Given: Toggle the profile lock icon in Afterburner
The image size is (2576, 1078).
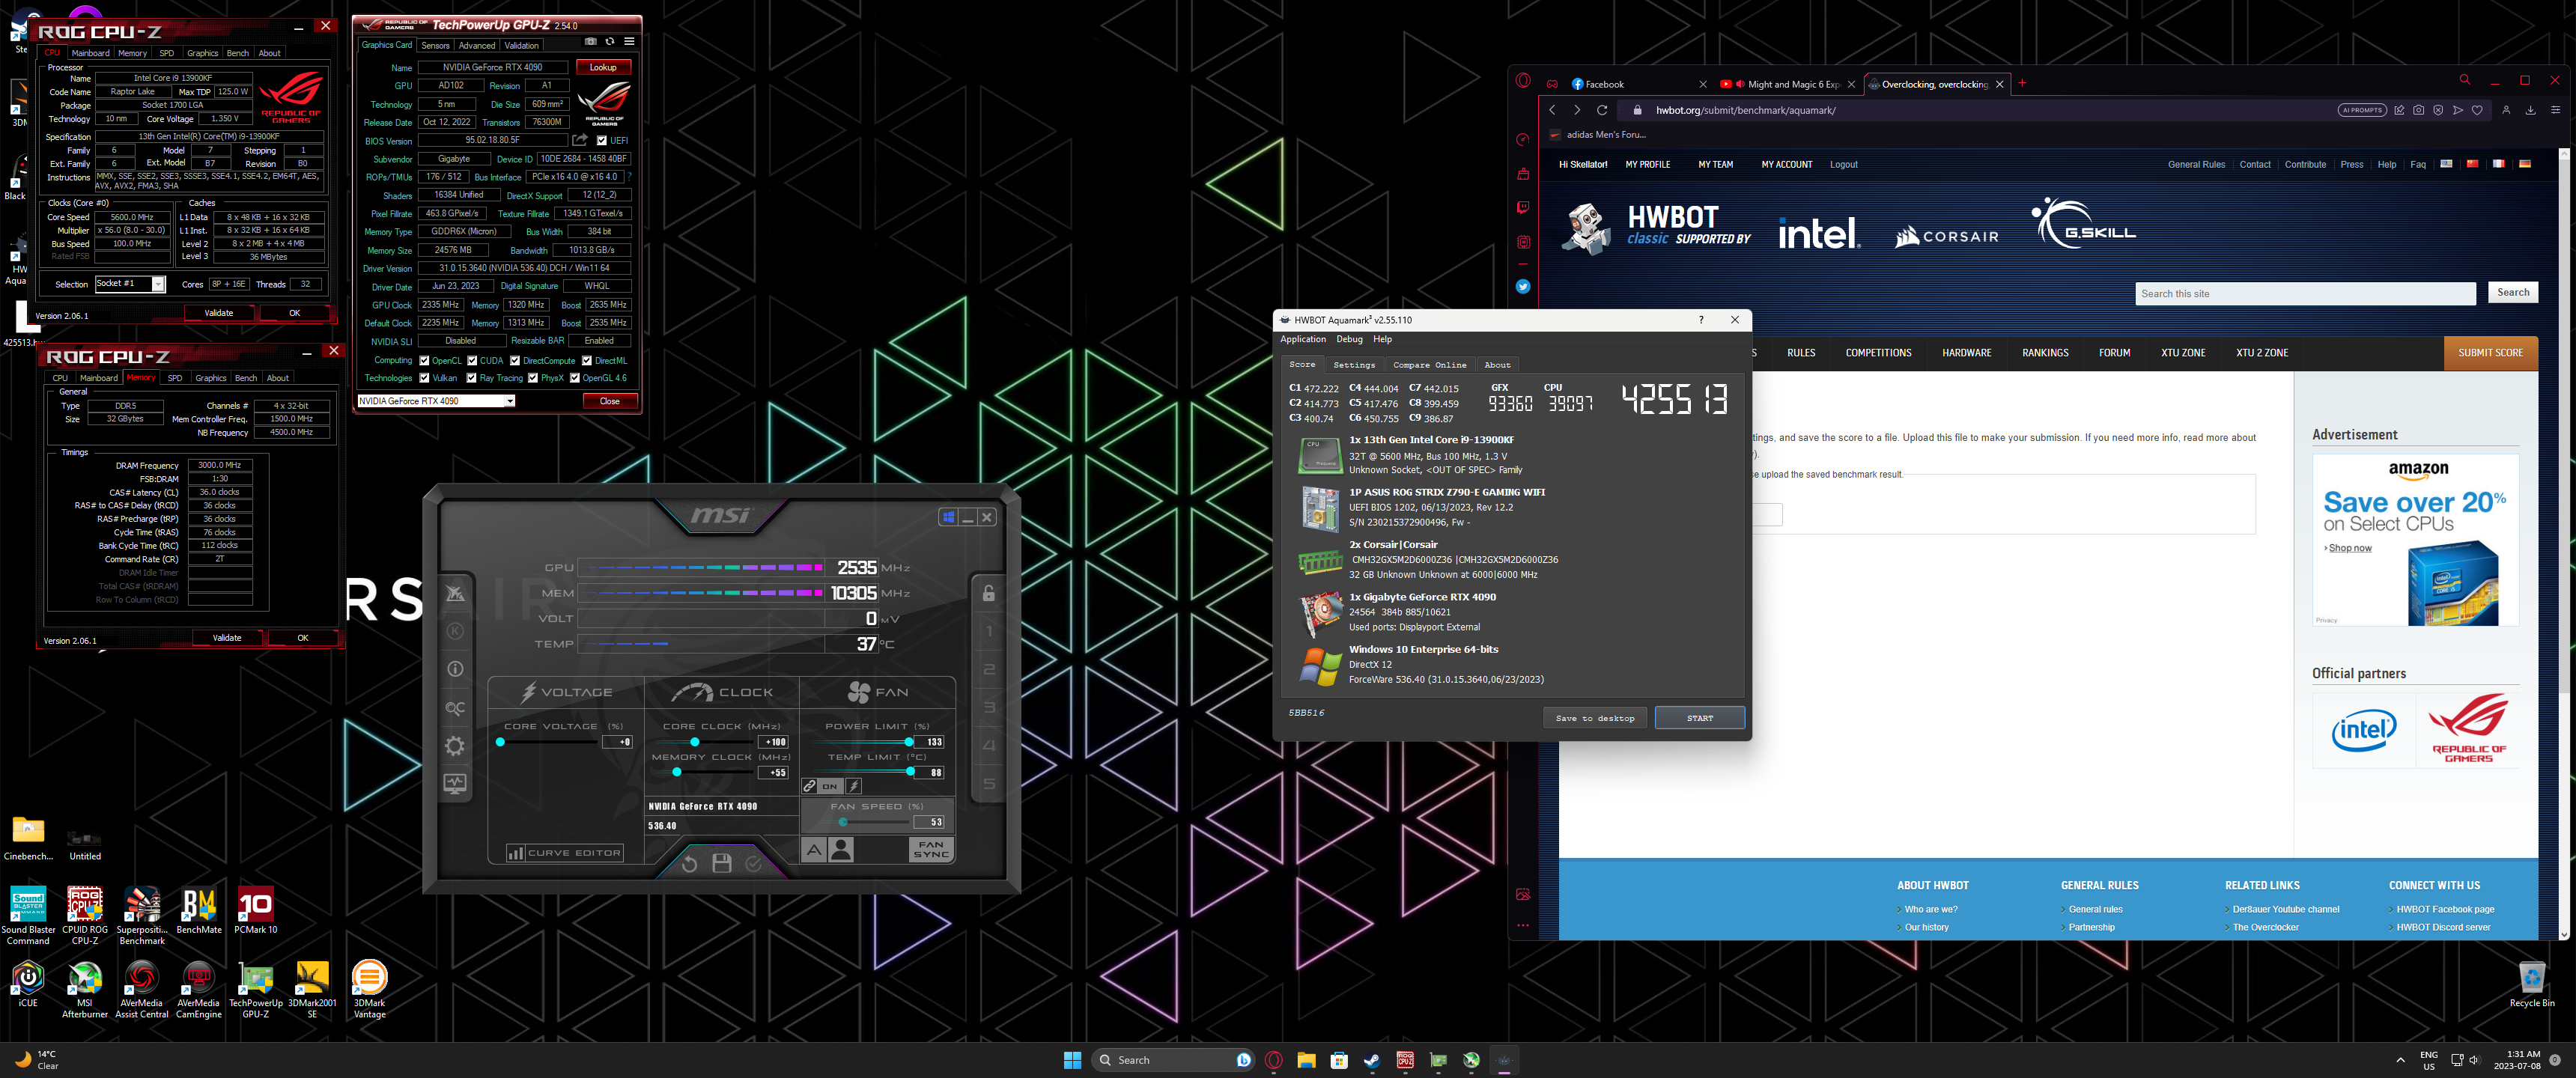Looking at the screenshot, I should (989, 593).
